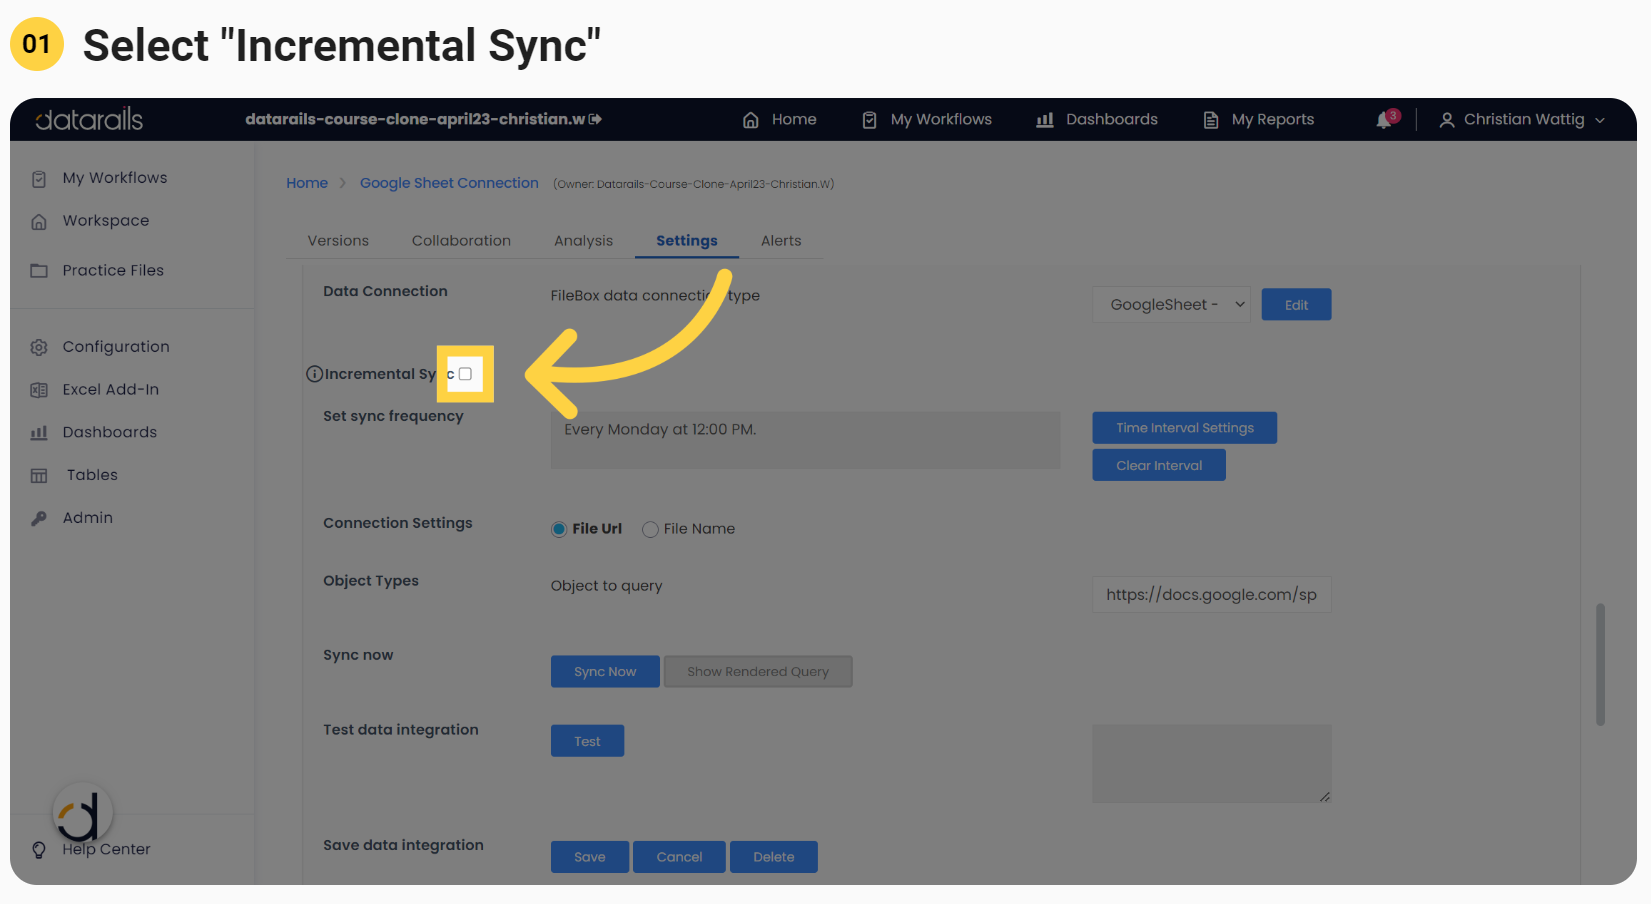1651x904 pixels.
Task: Click the Datarails logo
Action: coord(89,120)
